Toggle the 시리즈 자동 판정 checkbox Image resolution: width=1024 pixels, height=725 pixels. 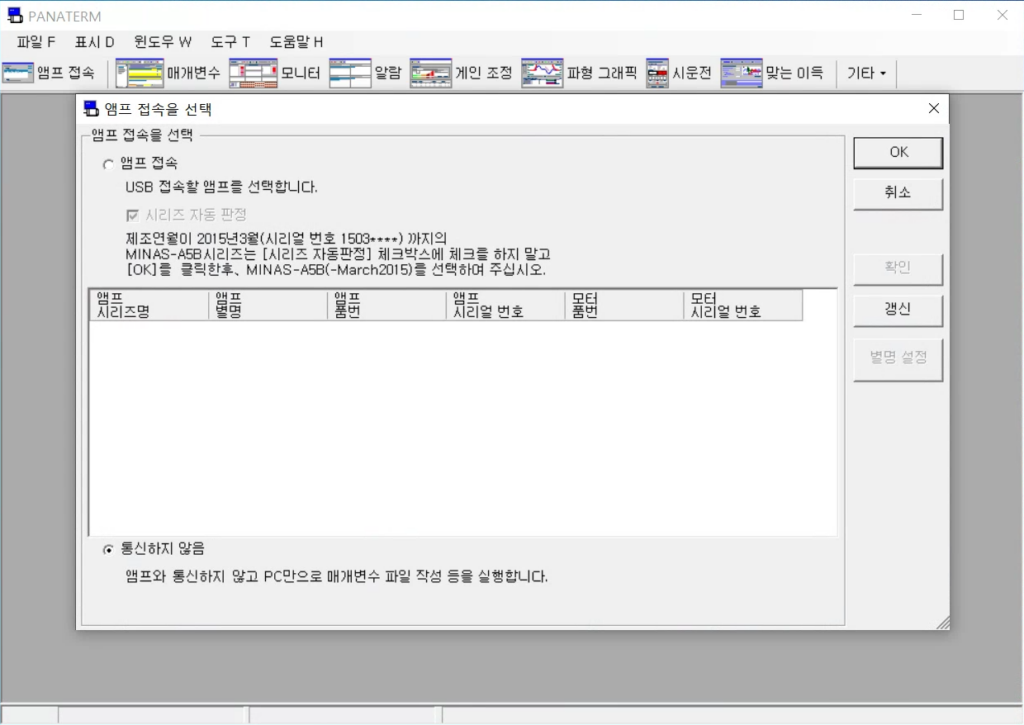[132, 215]
